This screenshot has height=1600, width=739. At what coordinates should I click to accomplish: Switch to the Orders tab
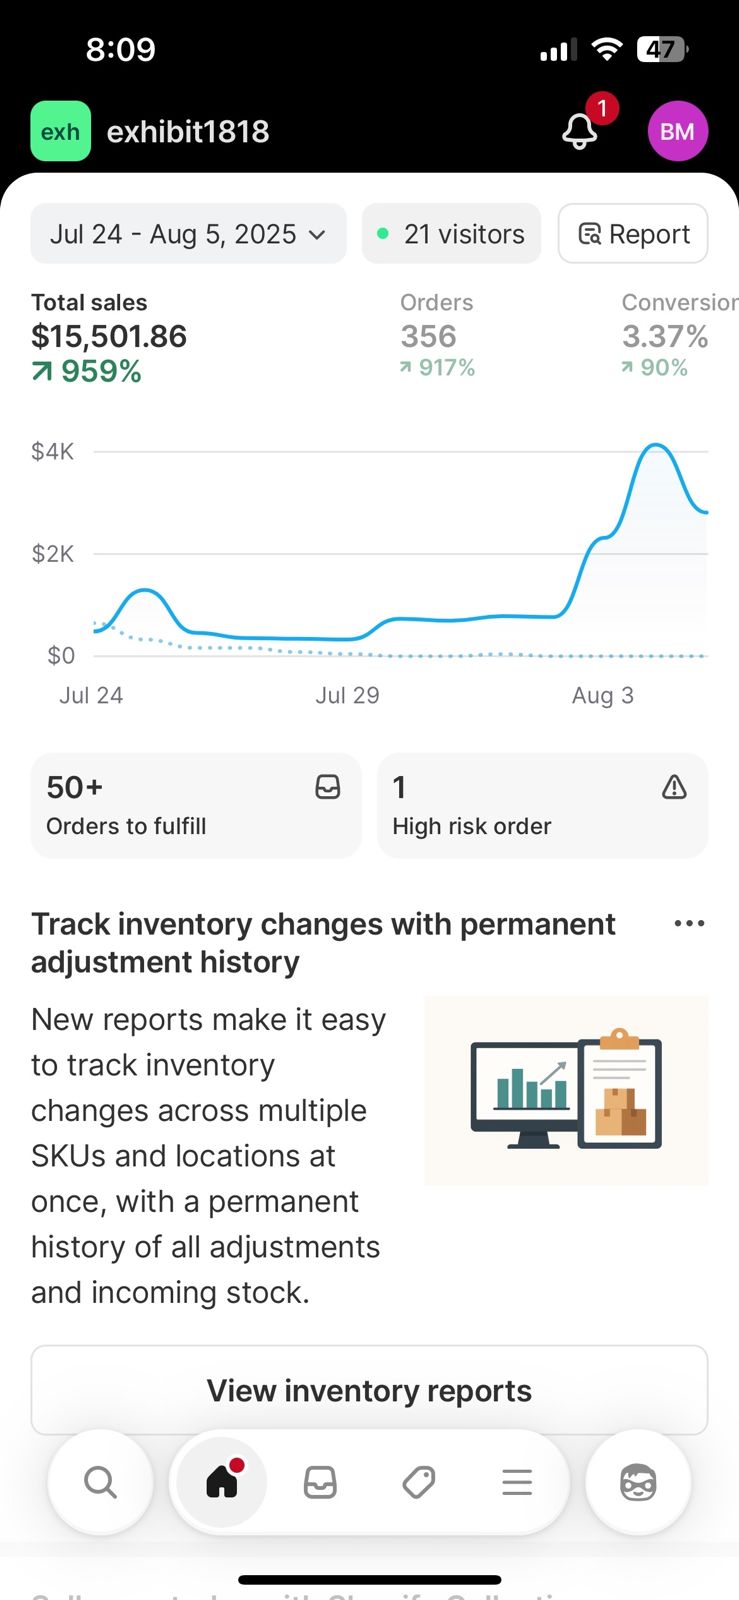pos(320,1482)
